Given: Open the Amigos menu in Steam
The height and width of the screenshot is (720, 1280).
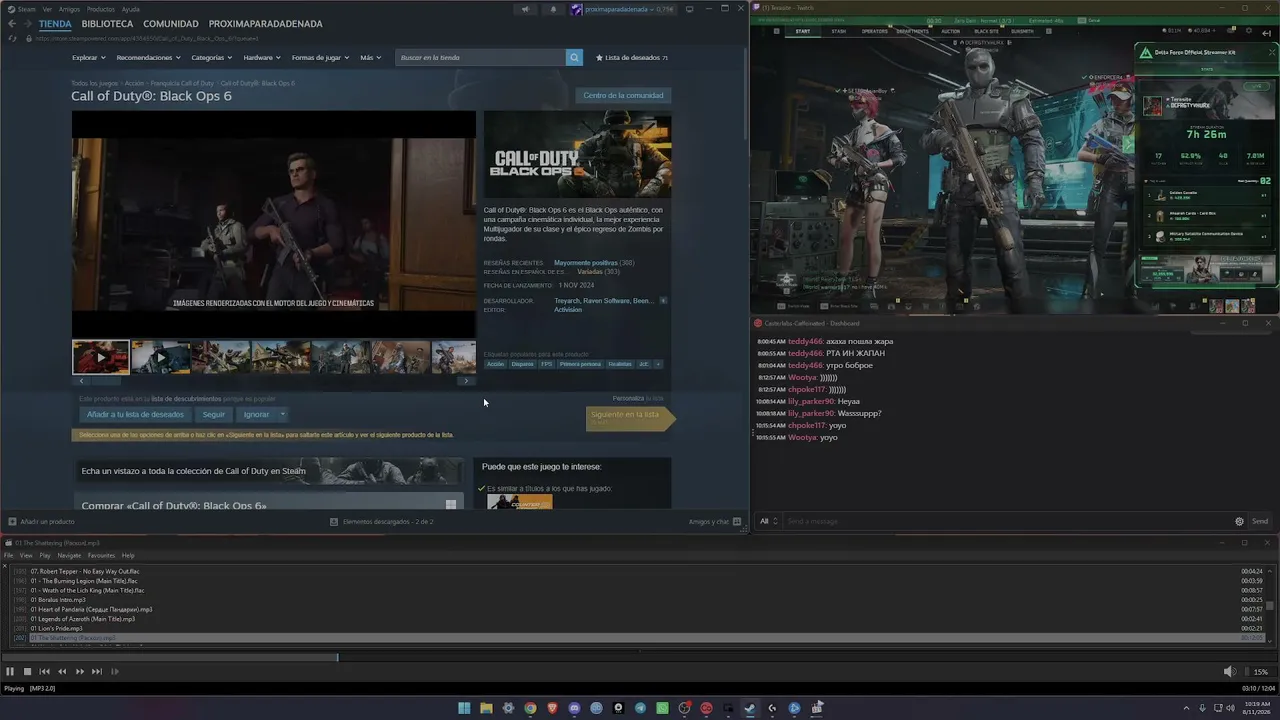Looking at the screenshot, I should pos(69,9).
